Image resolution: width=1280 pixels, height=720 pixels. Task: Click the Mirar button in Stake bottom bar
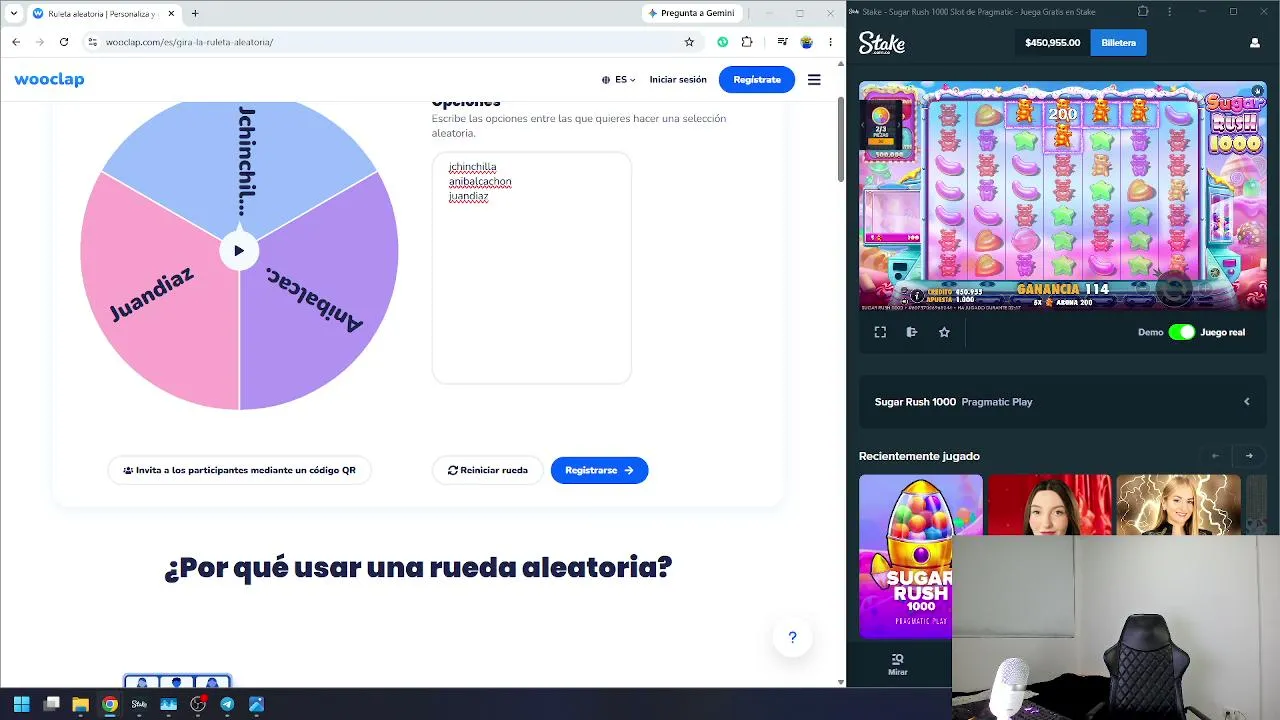pos(898,665)
